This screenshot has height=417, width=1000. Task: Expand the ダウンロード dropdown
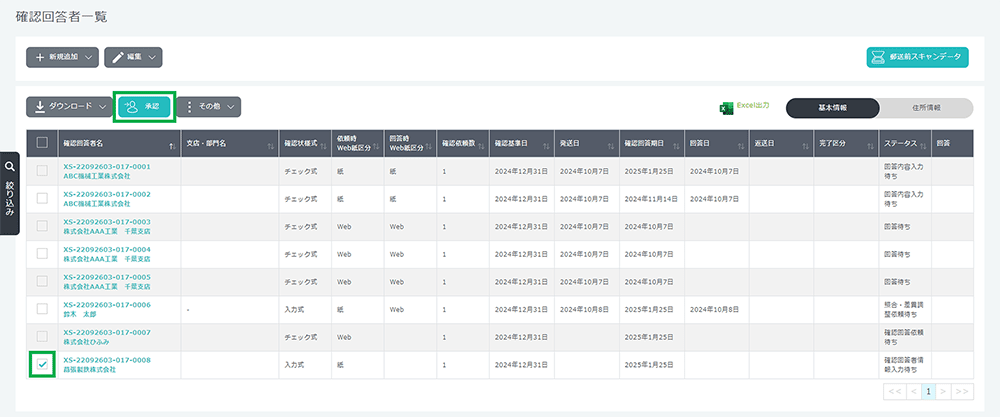[68, 106]
